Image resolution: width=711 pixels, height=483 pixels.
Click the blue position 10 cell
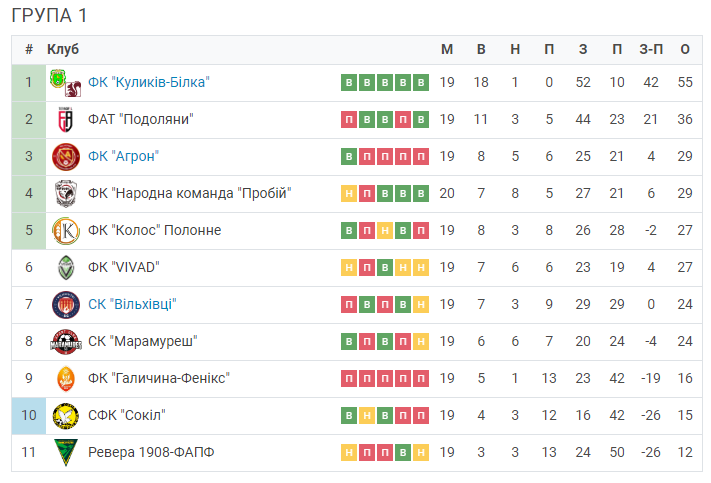[x=29, y=416]
